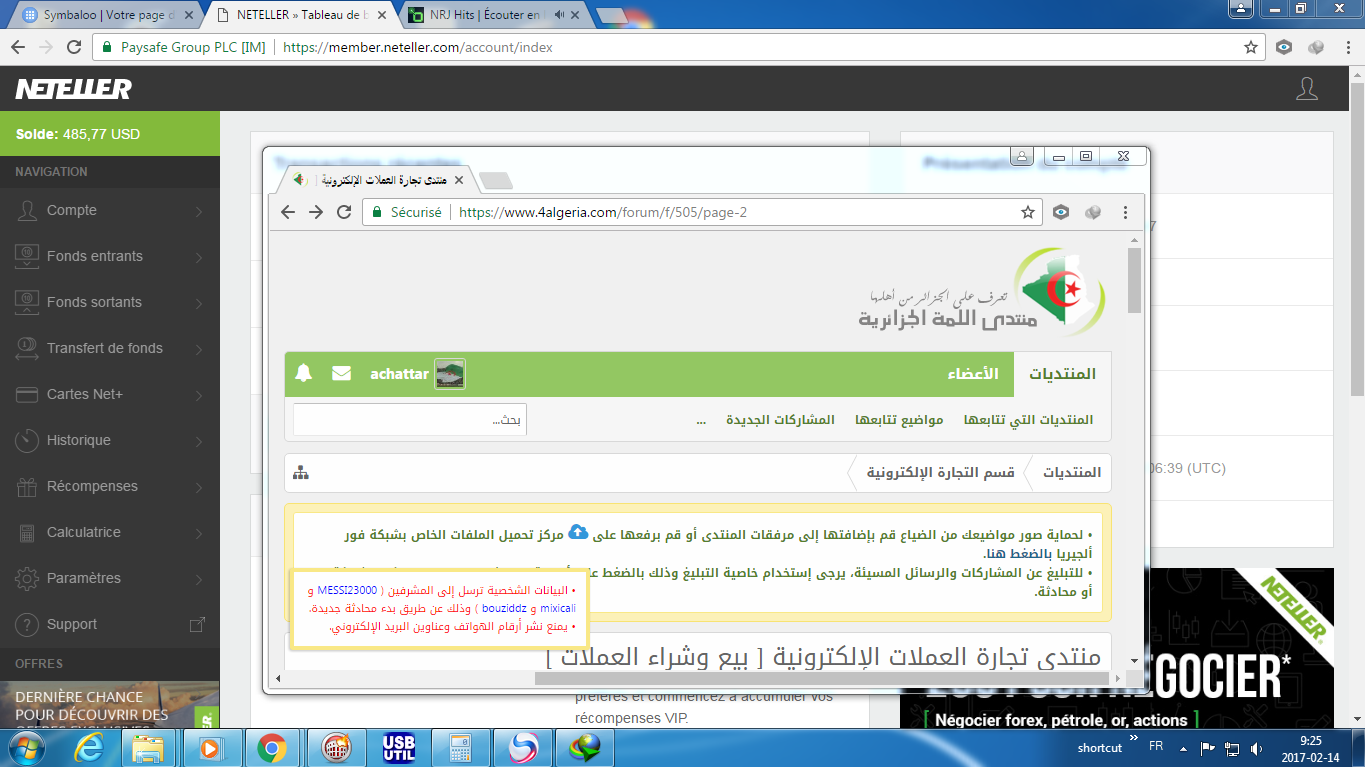Image resolution: width=1365 pixels, height=767 pixels.
Task: Click the MESSI23000 moderator link
Action: 348,590
